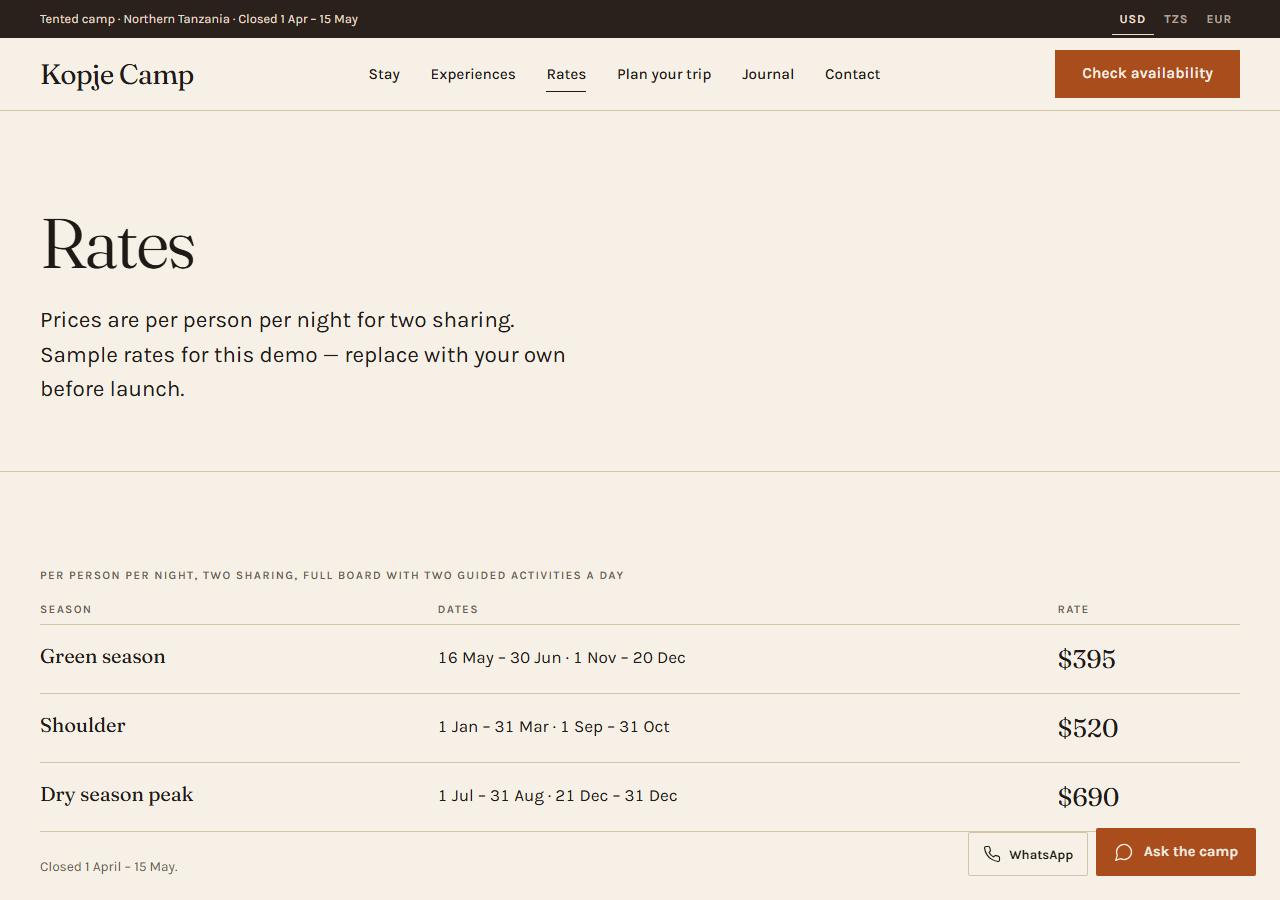Click dates '1 Jul – 31 Aug · 21 Dec – 31 Dec'

pyautogui.click(x=558, y=796)
